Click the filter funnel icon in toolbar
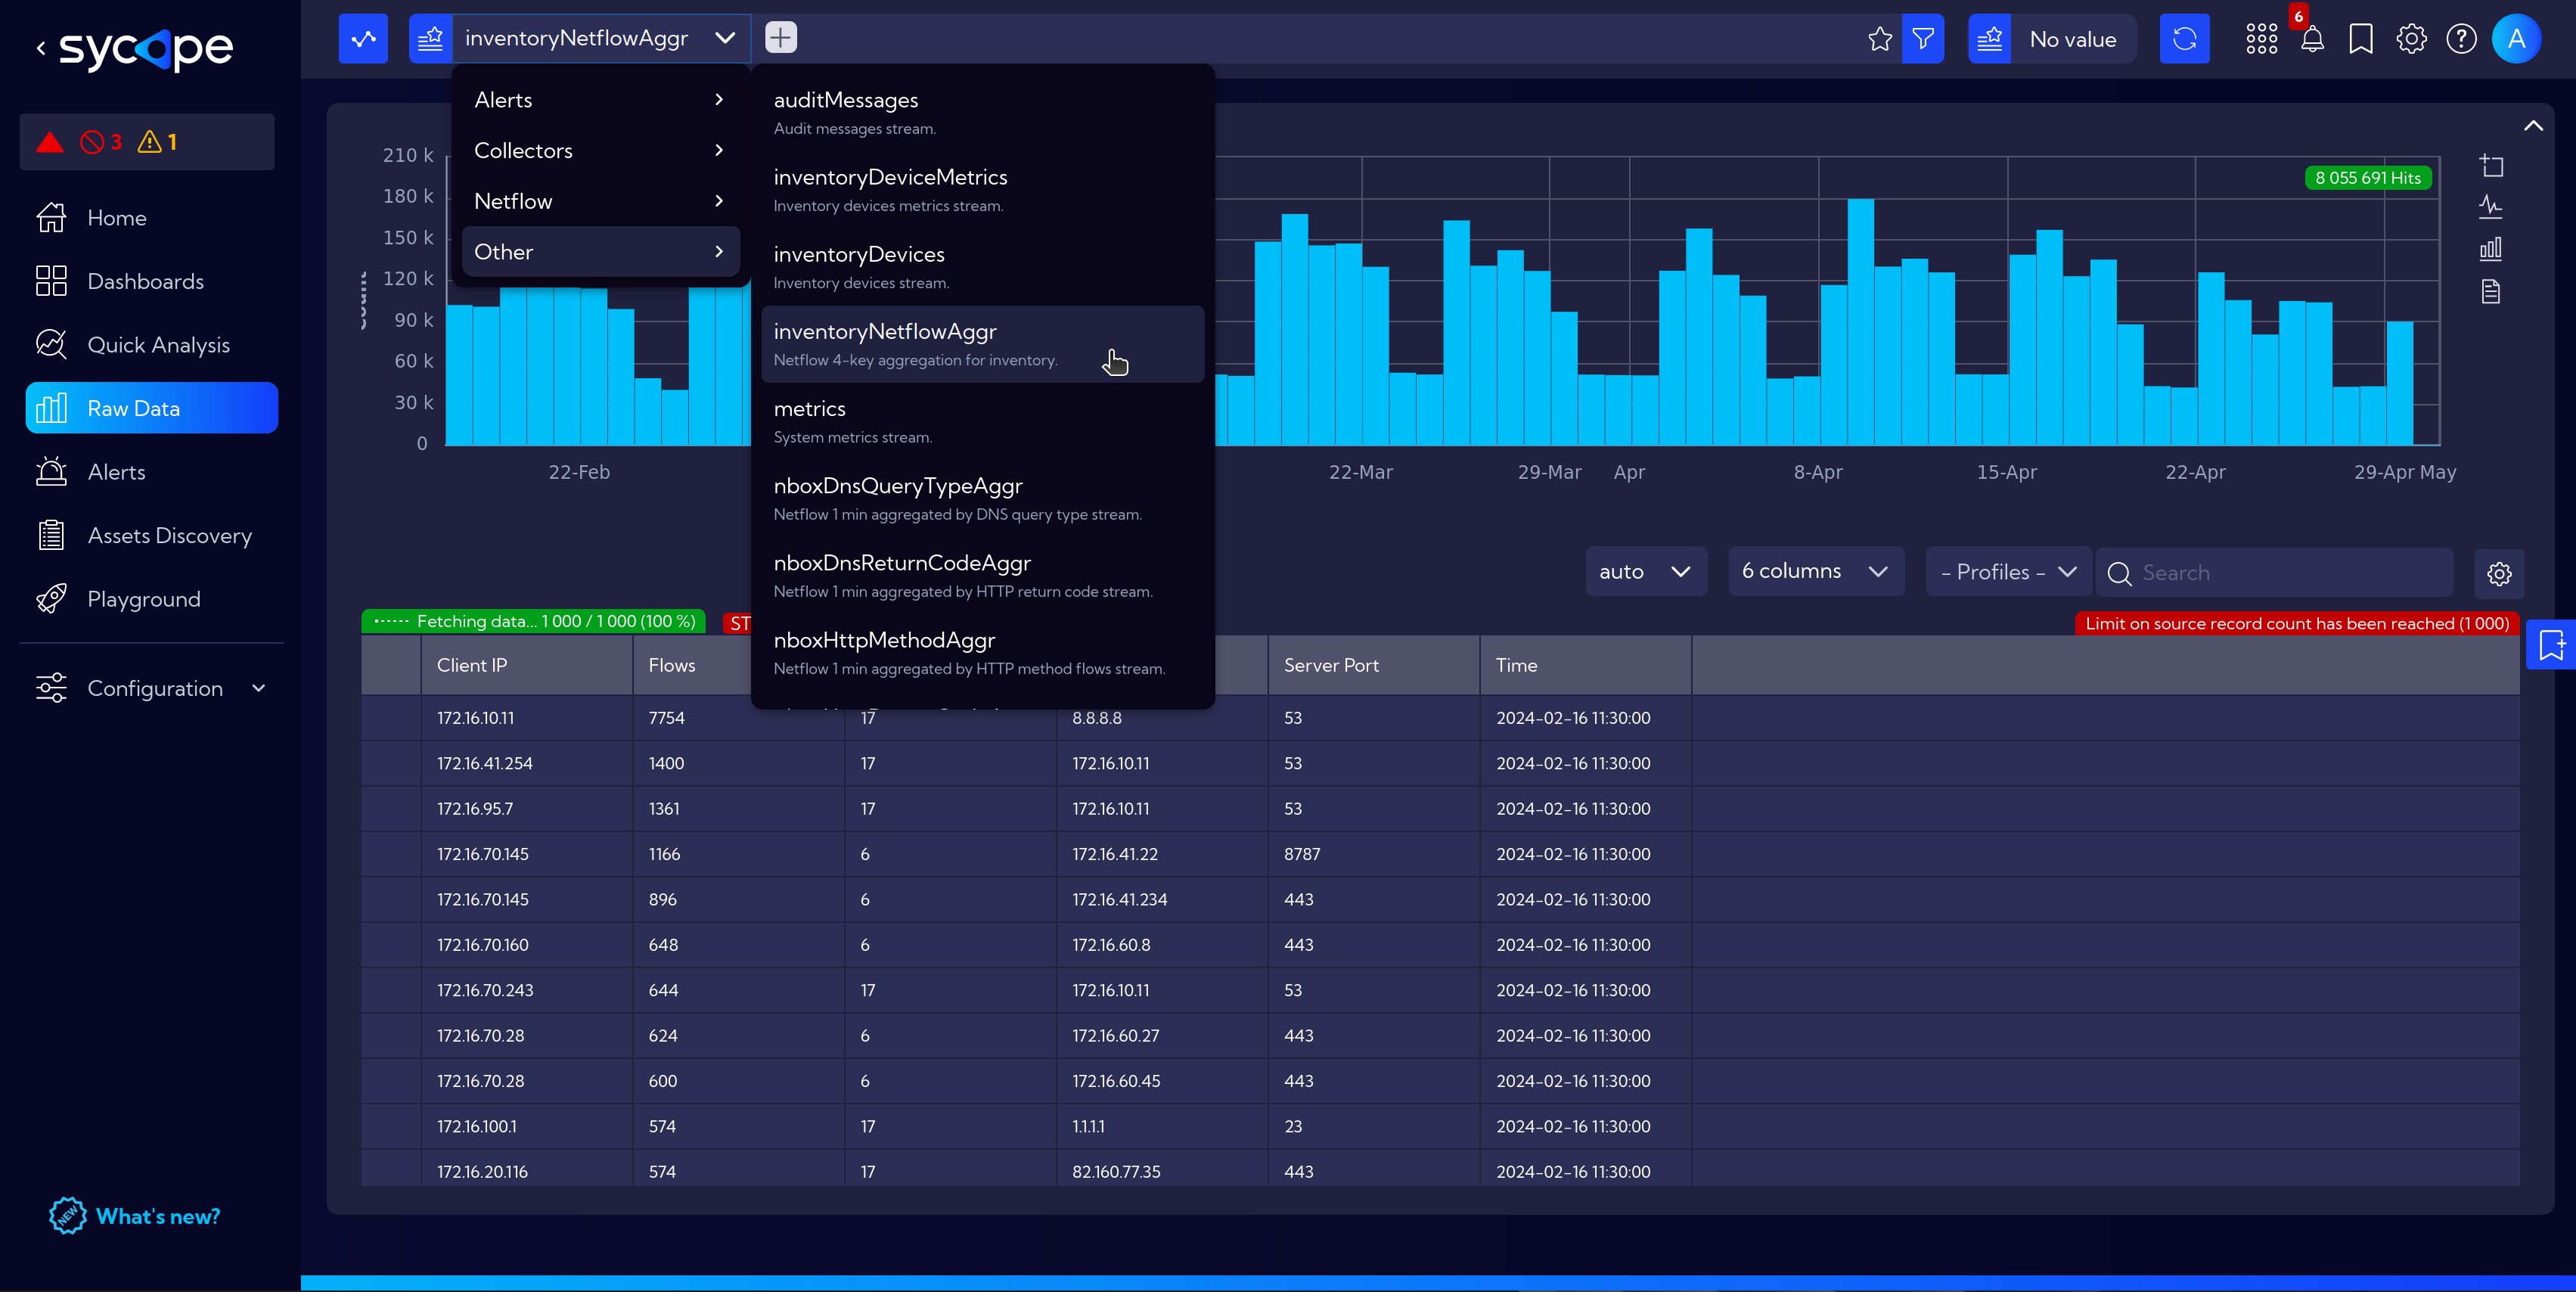The height and width of the screenshot is (1292, 2576). tap(1924, 36)
